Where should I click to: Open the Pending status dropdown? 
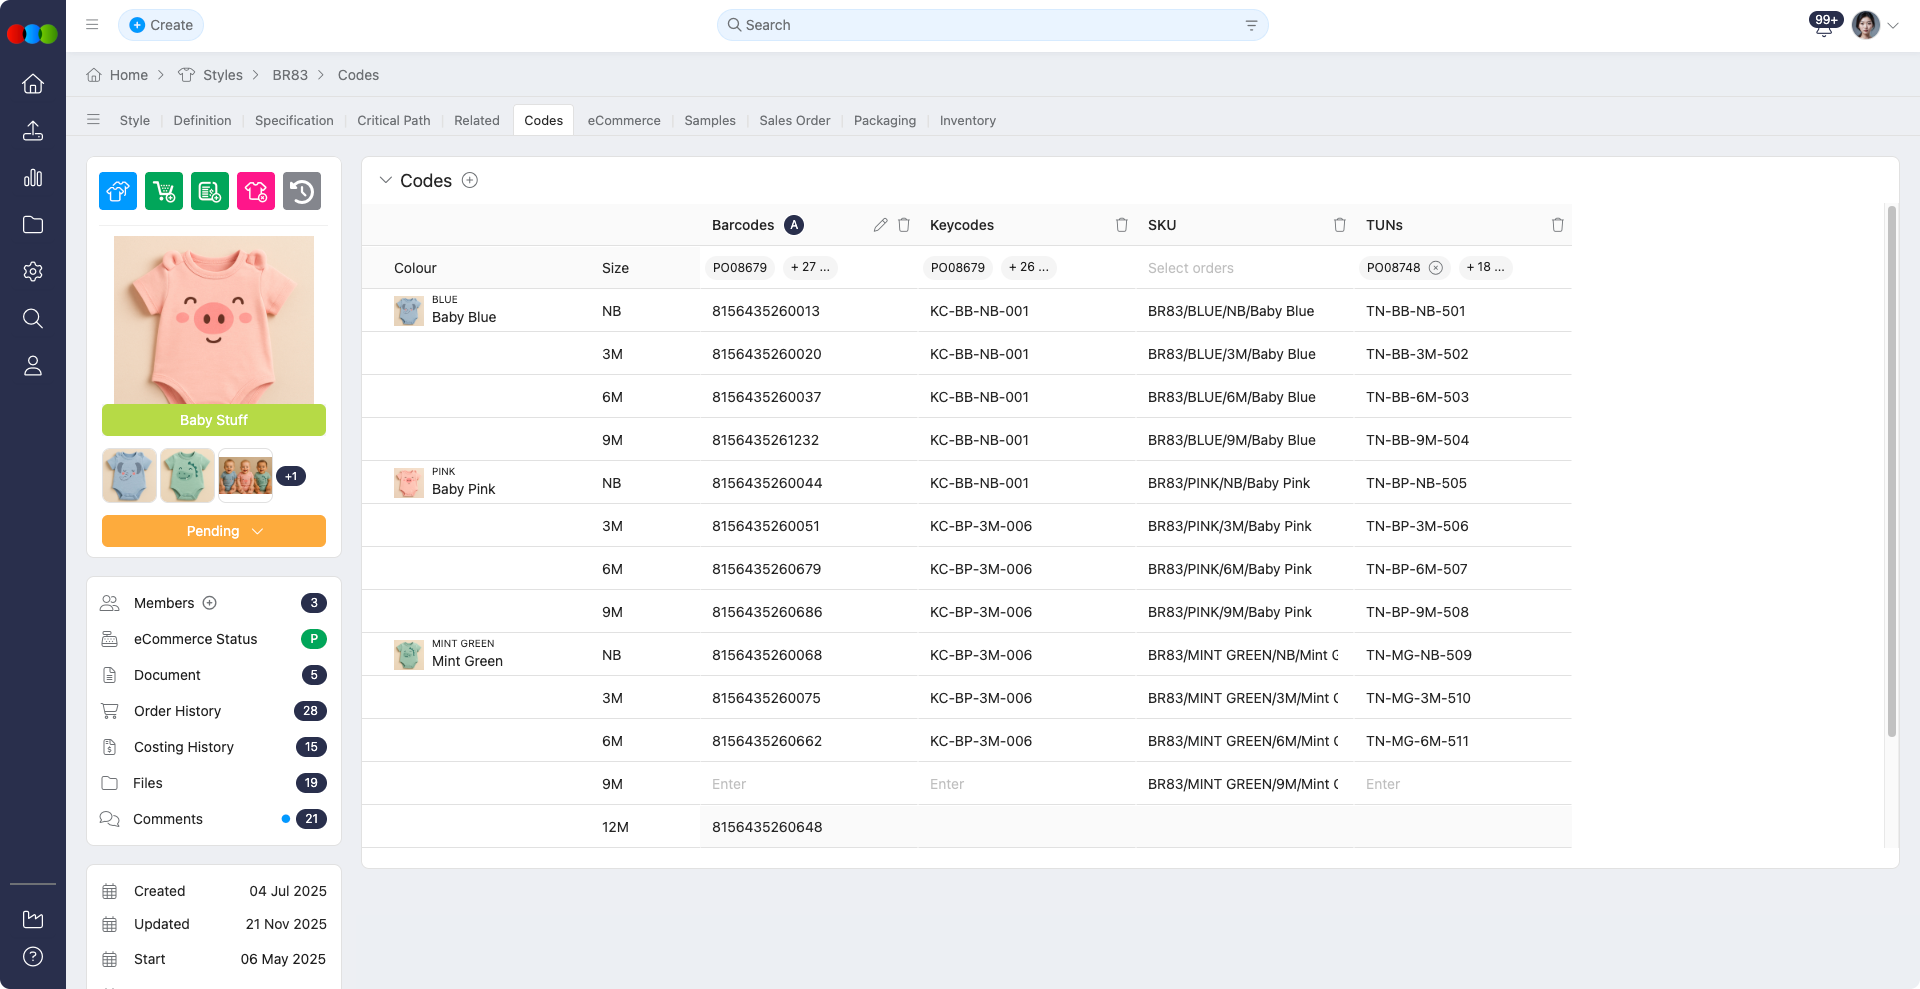[x=214, y=531]
